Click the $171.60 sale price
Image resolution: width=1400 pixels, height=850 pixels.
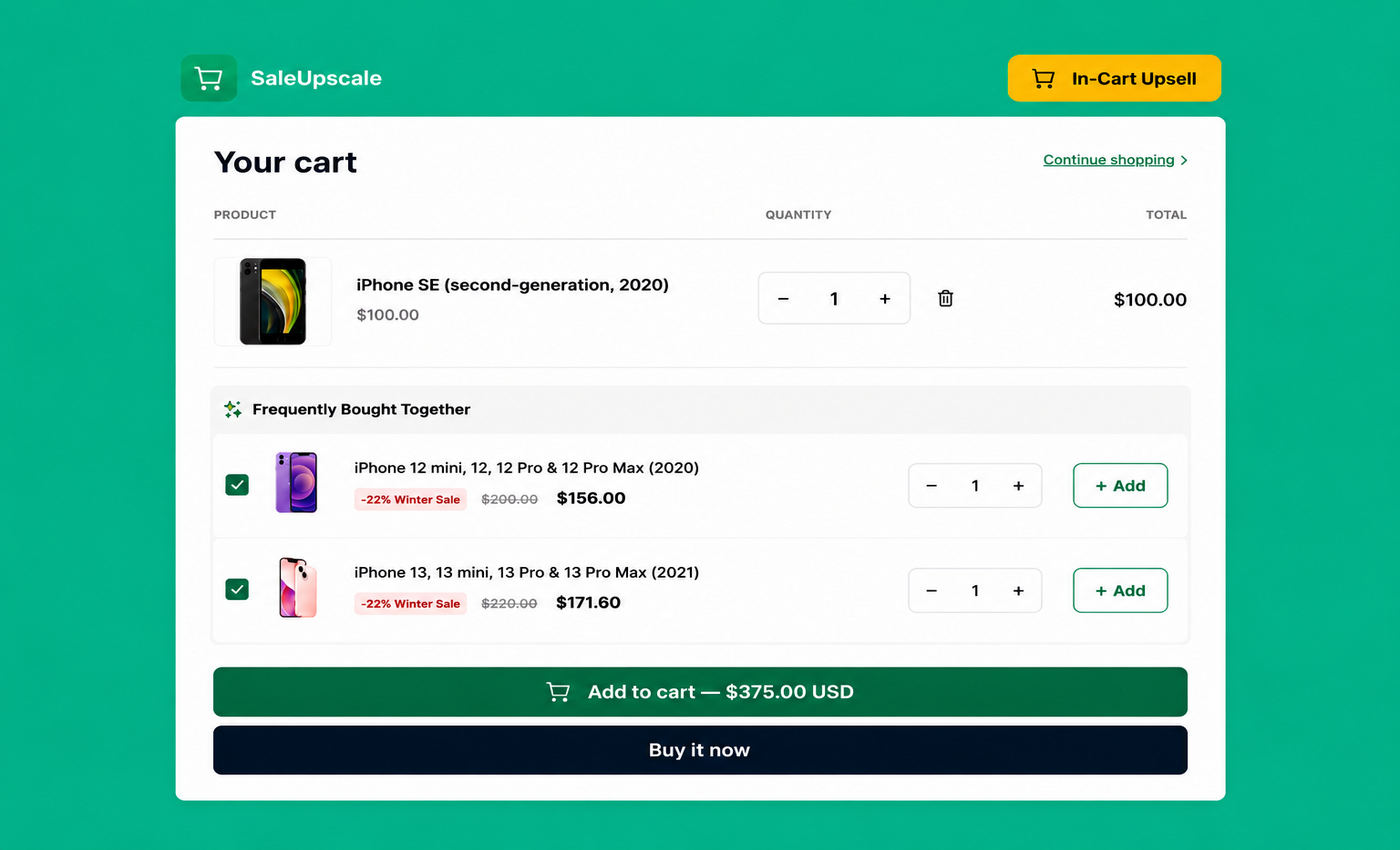588,603
